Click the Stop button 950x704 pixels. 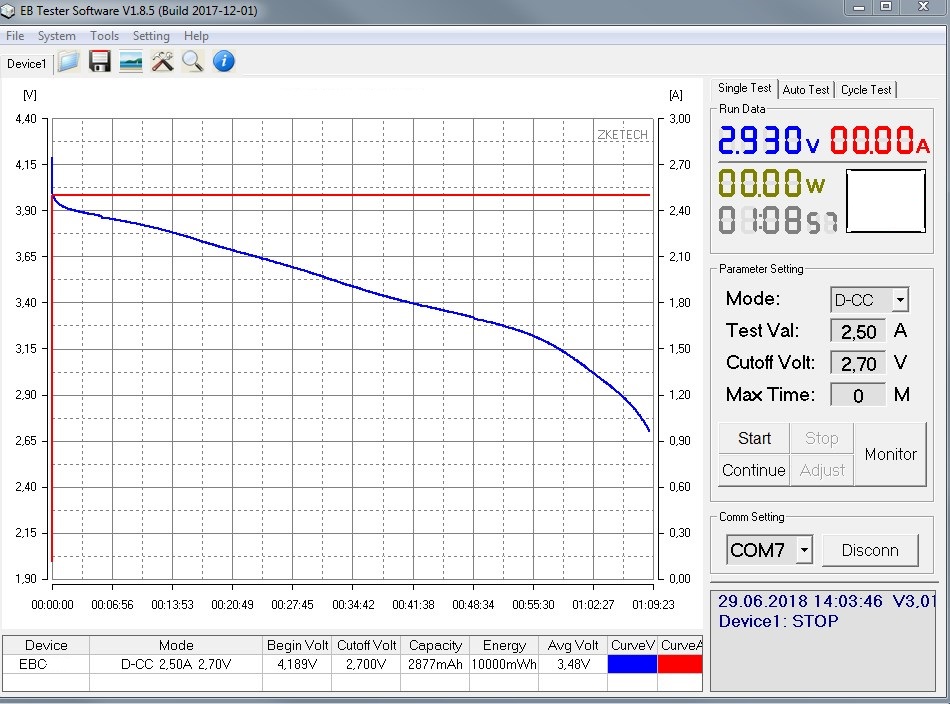tap(822, 438)
